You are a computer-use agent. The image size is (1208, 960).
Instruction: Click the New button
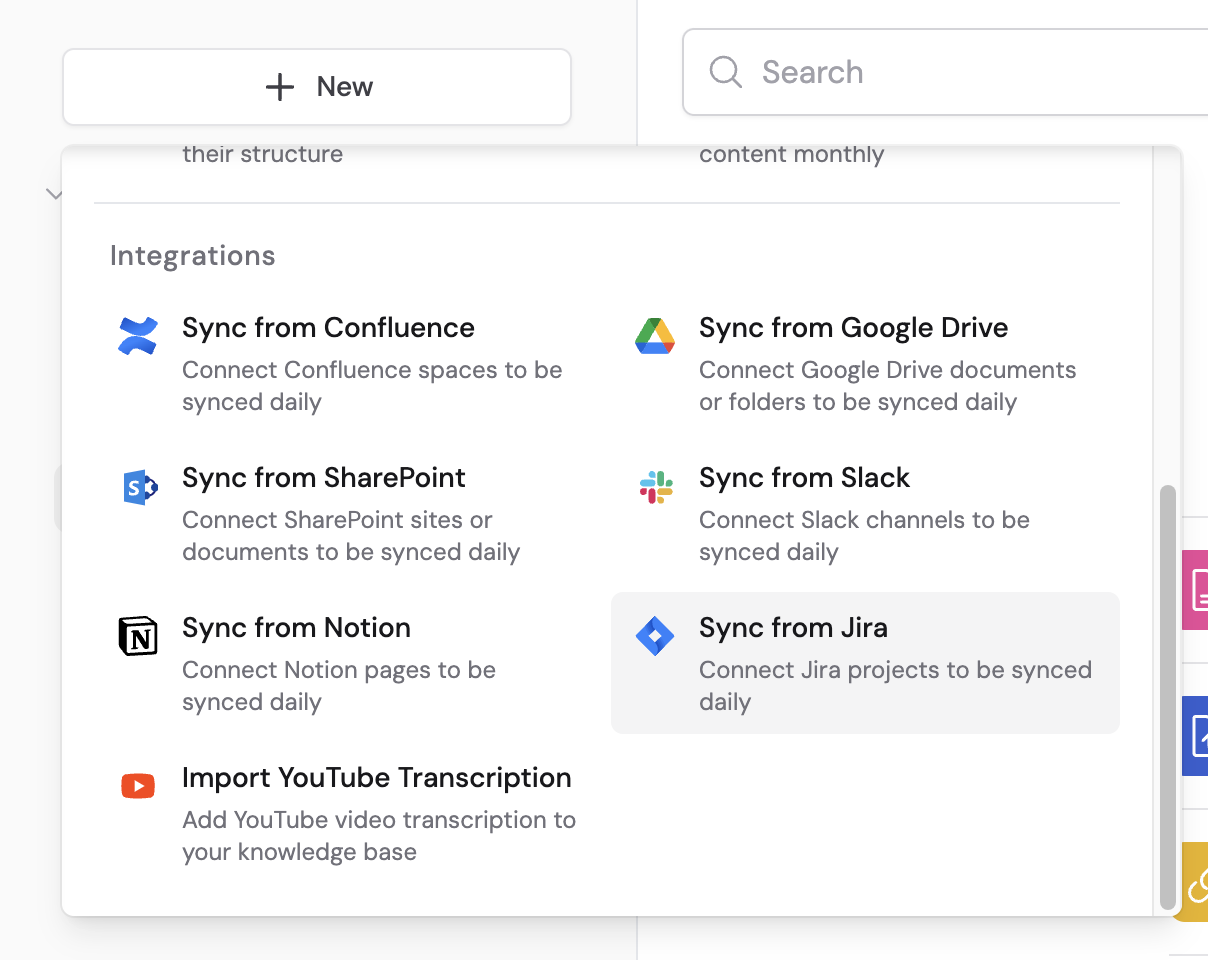[317, 87]
